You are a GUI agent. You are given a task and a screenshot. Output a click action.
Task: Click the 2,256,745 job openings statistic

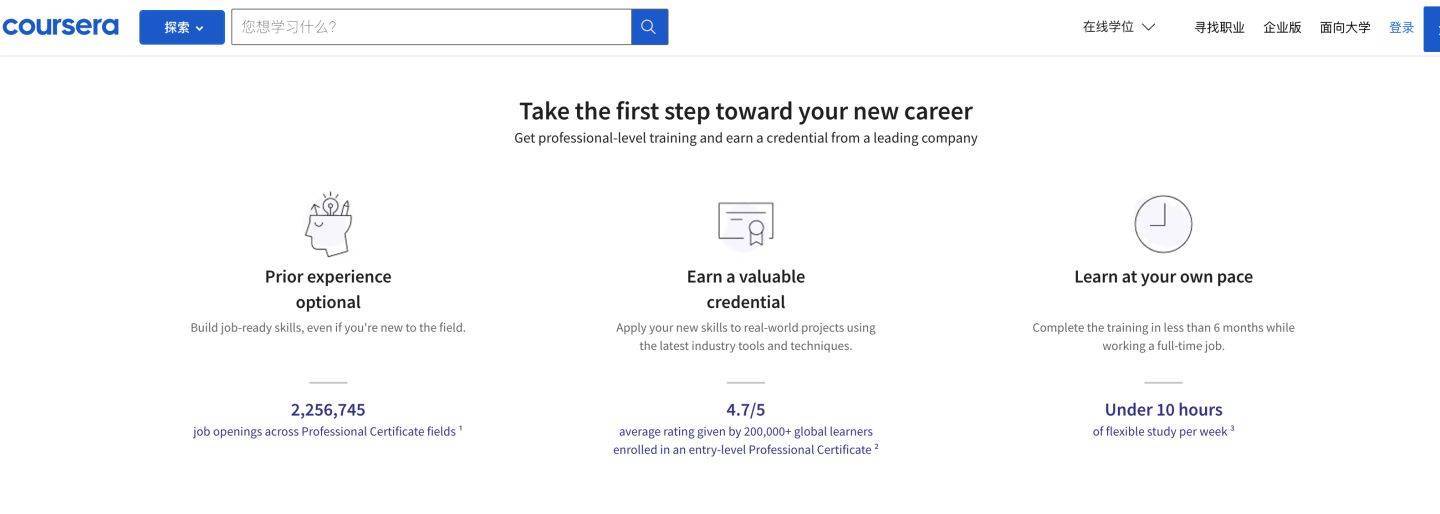pyautogui.click(x=328, y=409)
